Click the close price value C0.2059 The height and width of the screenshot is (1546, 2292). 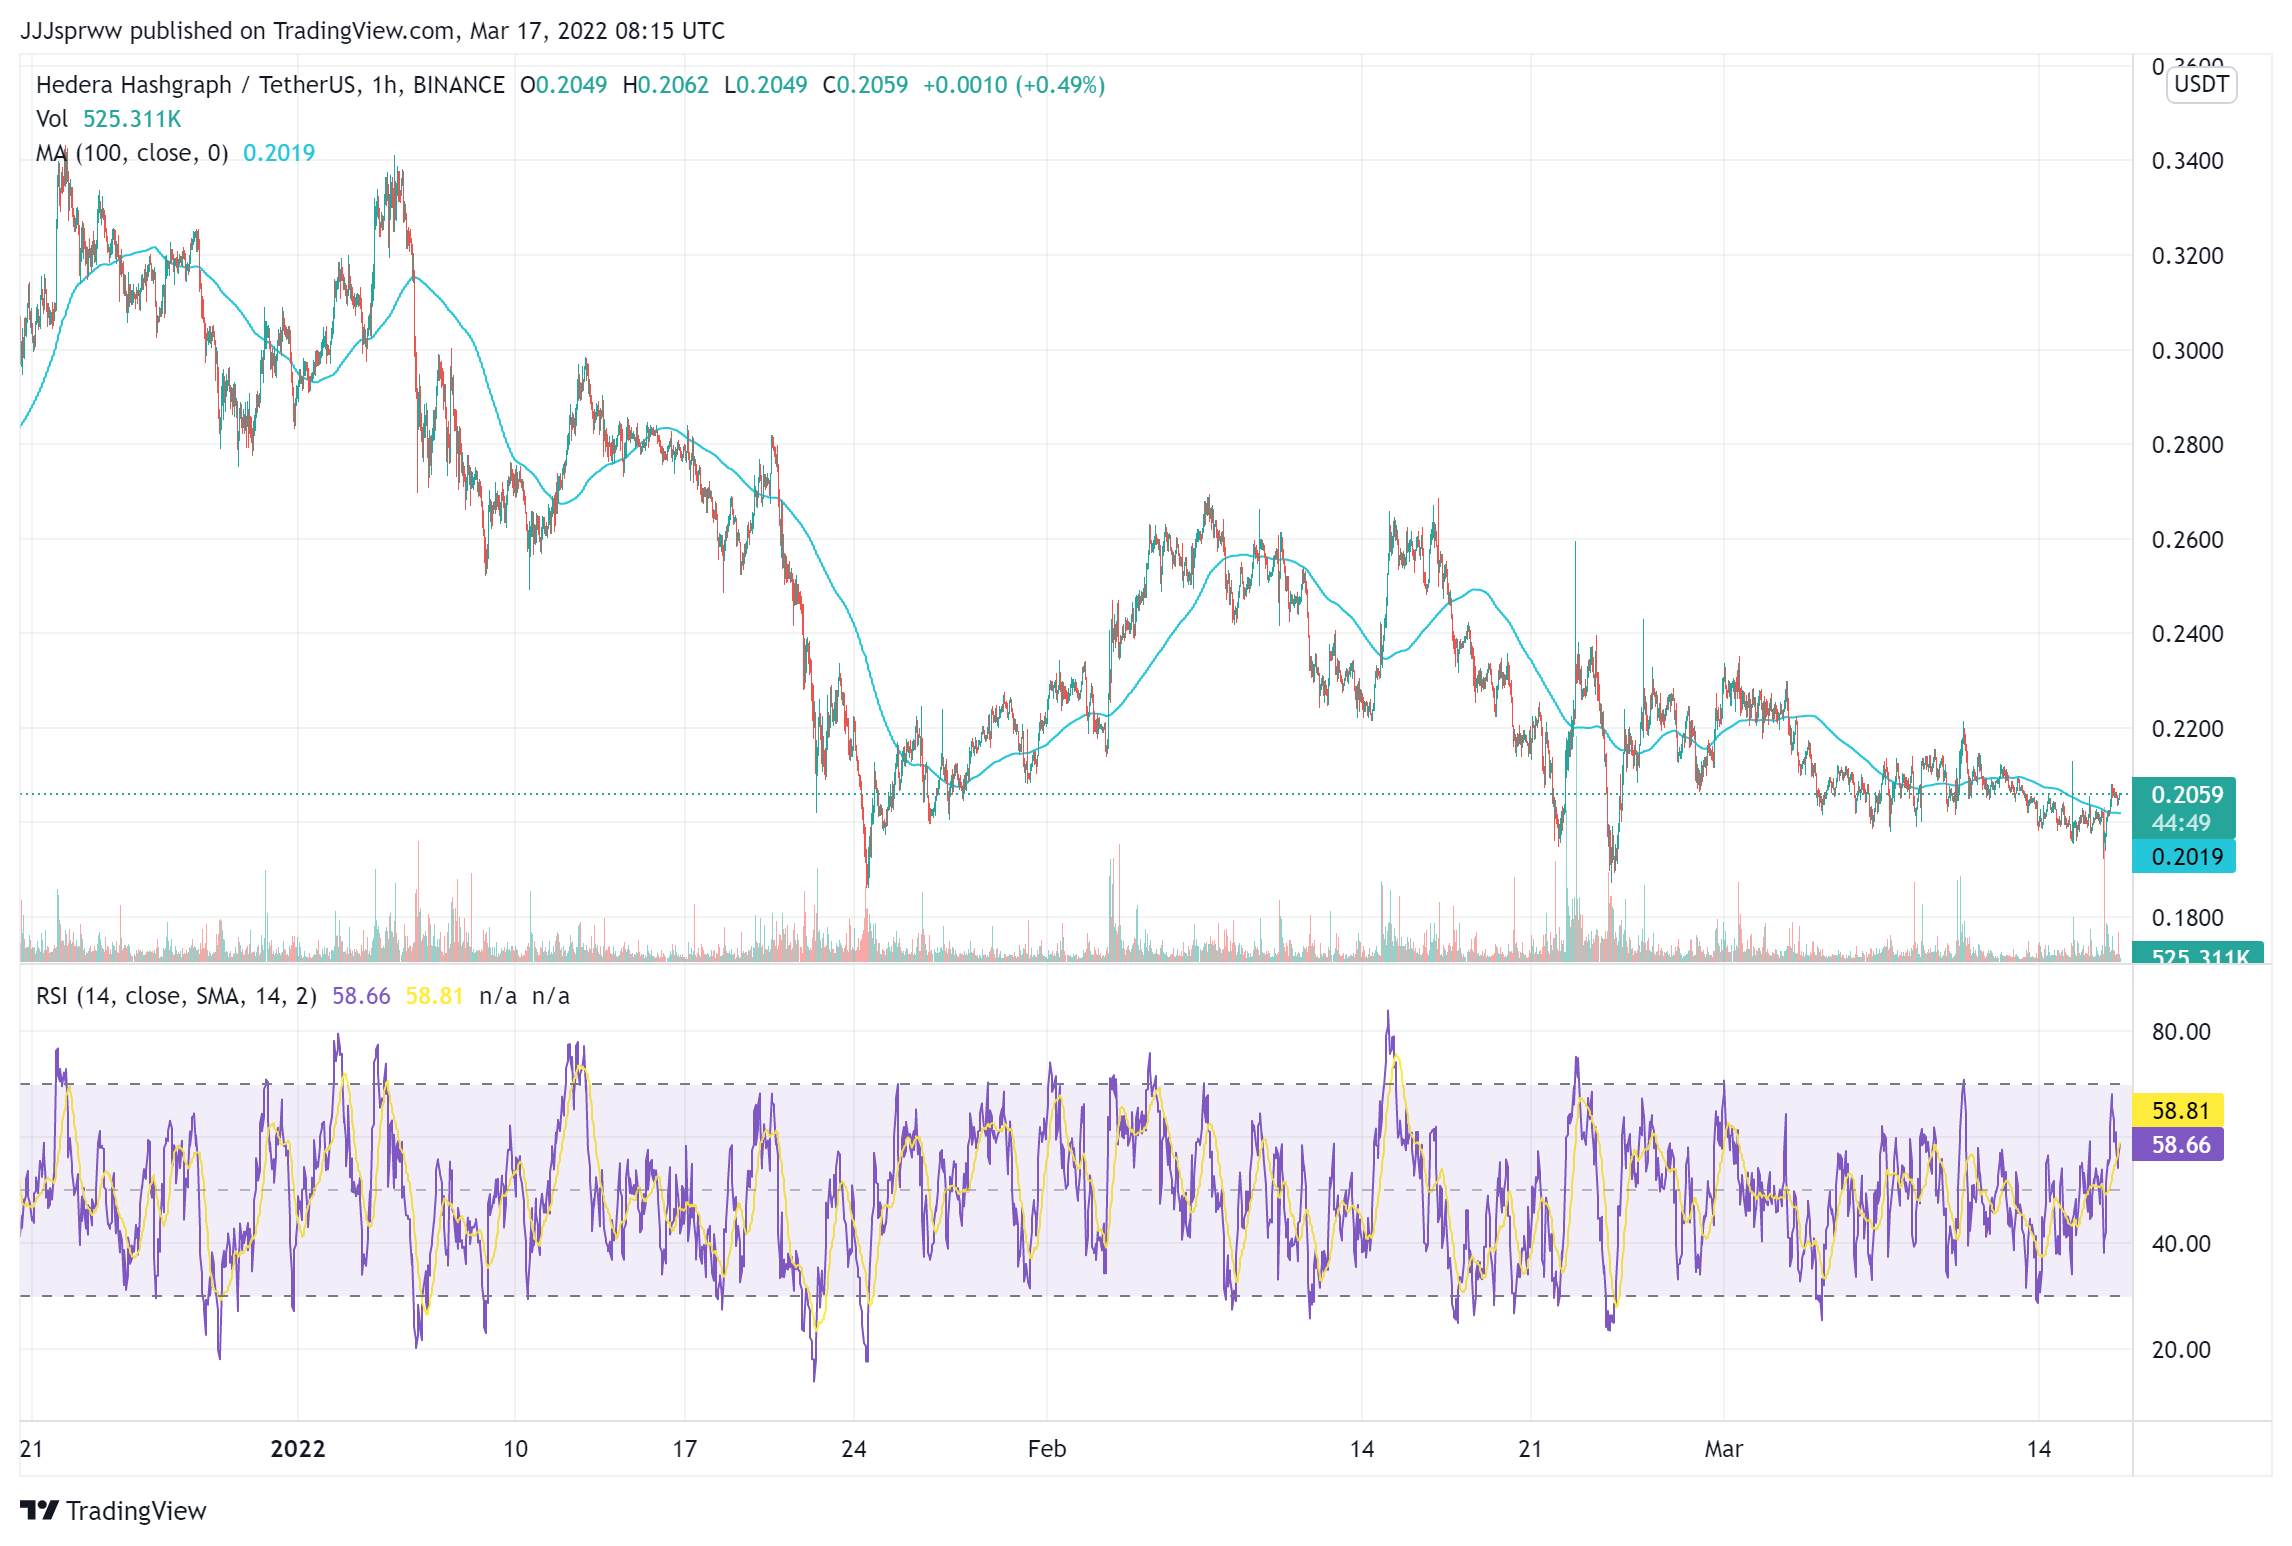(x=865, y=85)
